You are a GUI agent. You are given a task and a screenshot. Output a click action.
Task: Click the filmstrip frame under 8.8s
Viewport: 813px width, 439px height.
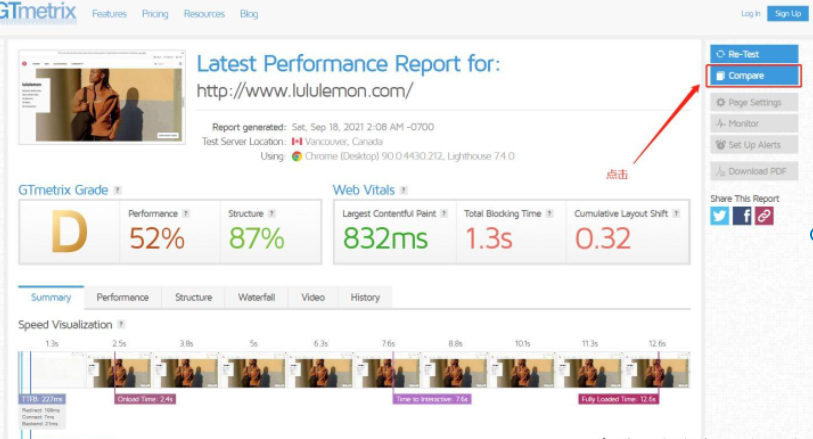pyautogui.click(x=455, y=370)
